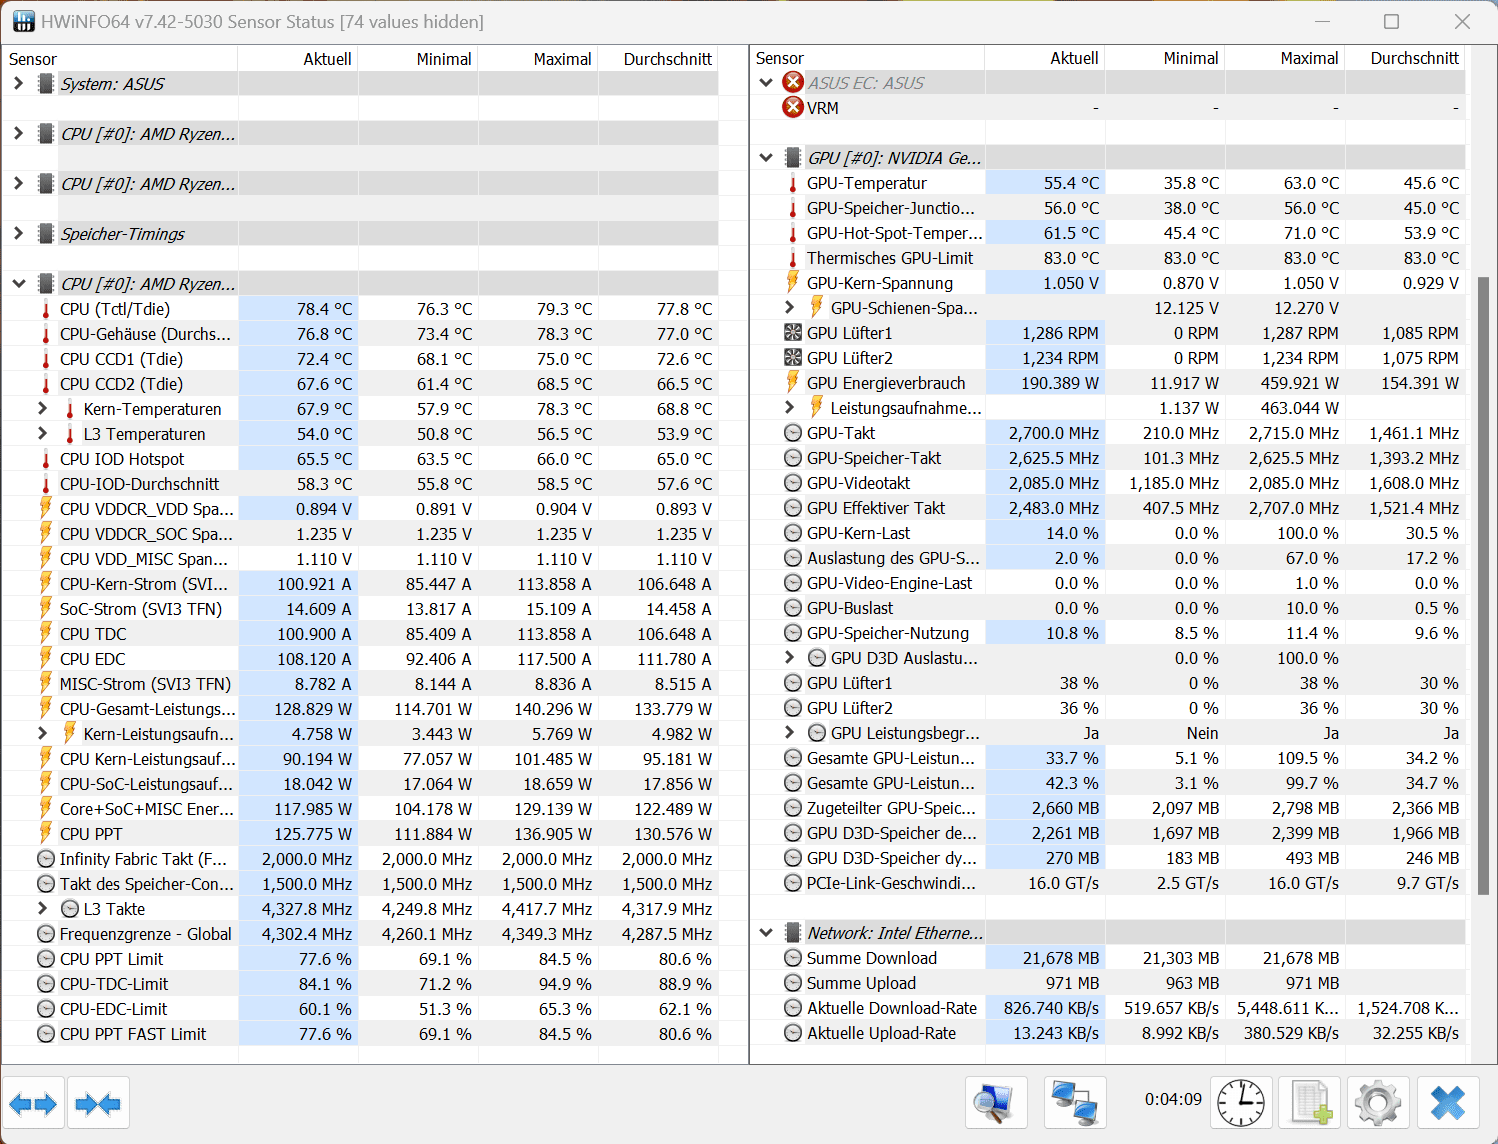Collapse the Network: Intel Etherne group

point(766,932)
